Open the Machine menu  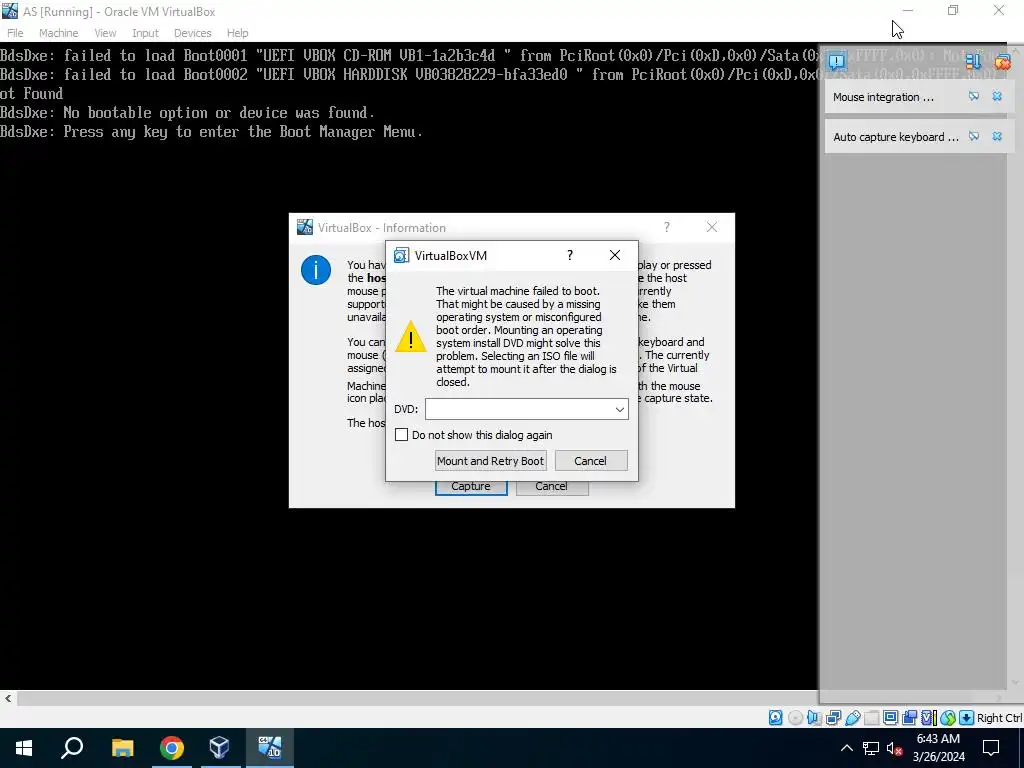58,33
